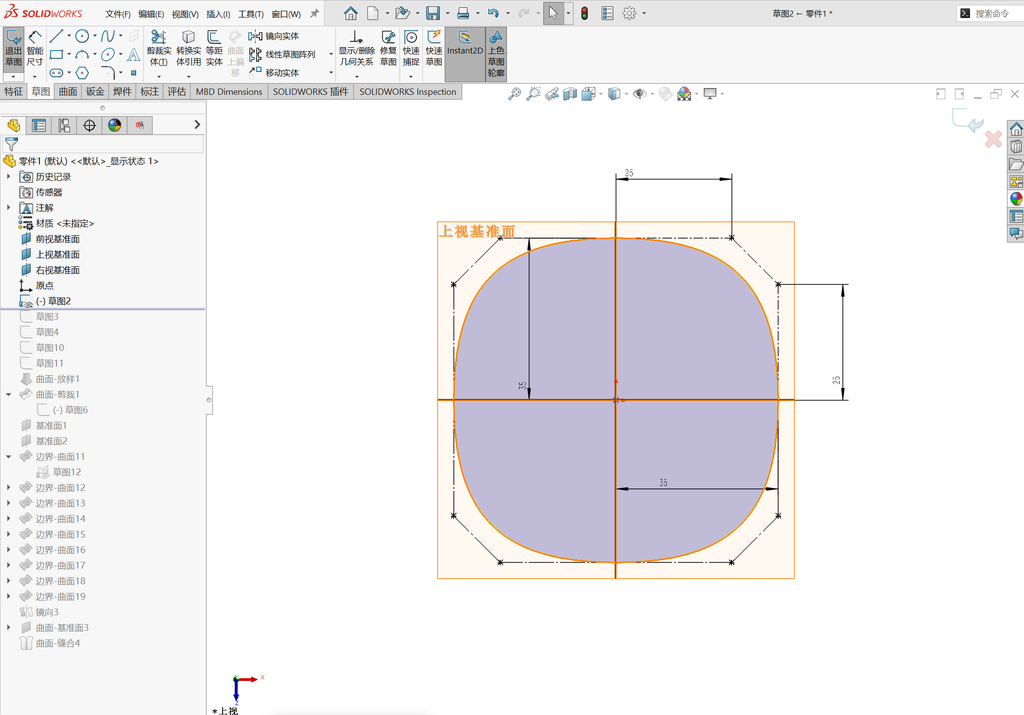Select the Polygon sketch tool
This screenshot has height=715, width=1024.
point(82,72)
